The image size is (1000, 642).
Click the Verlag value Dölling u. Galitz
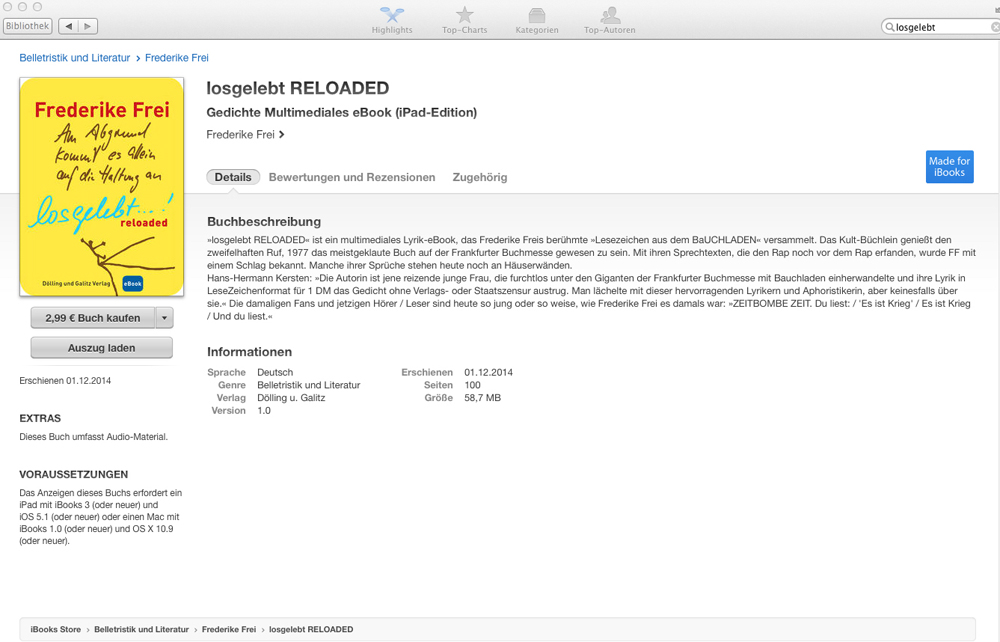pyautogui.click(x=291, y=398)
